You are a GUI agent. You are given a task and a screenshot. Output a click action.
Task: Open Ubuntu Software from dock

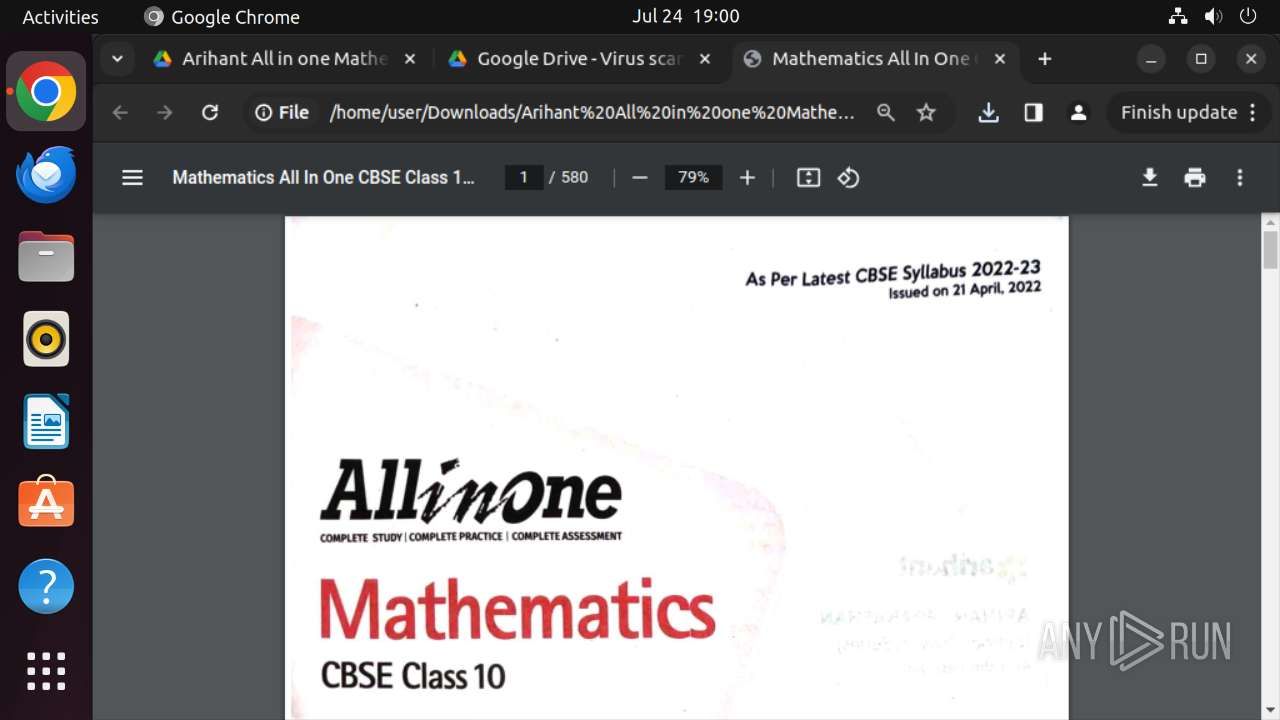(46, 503)
